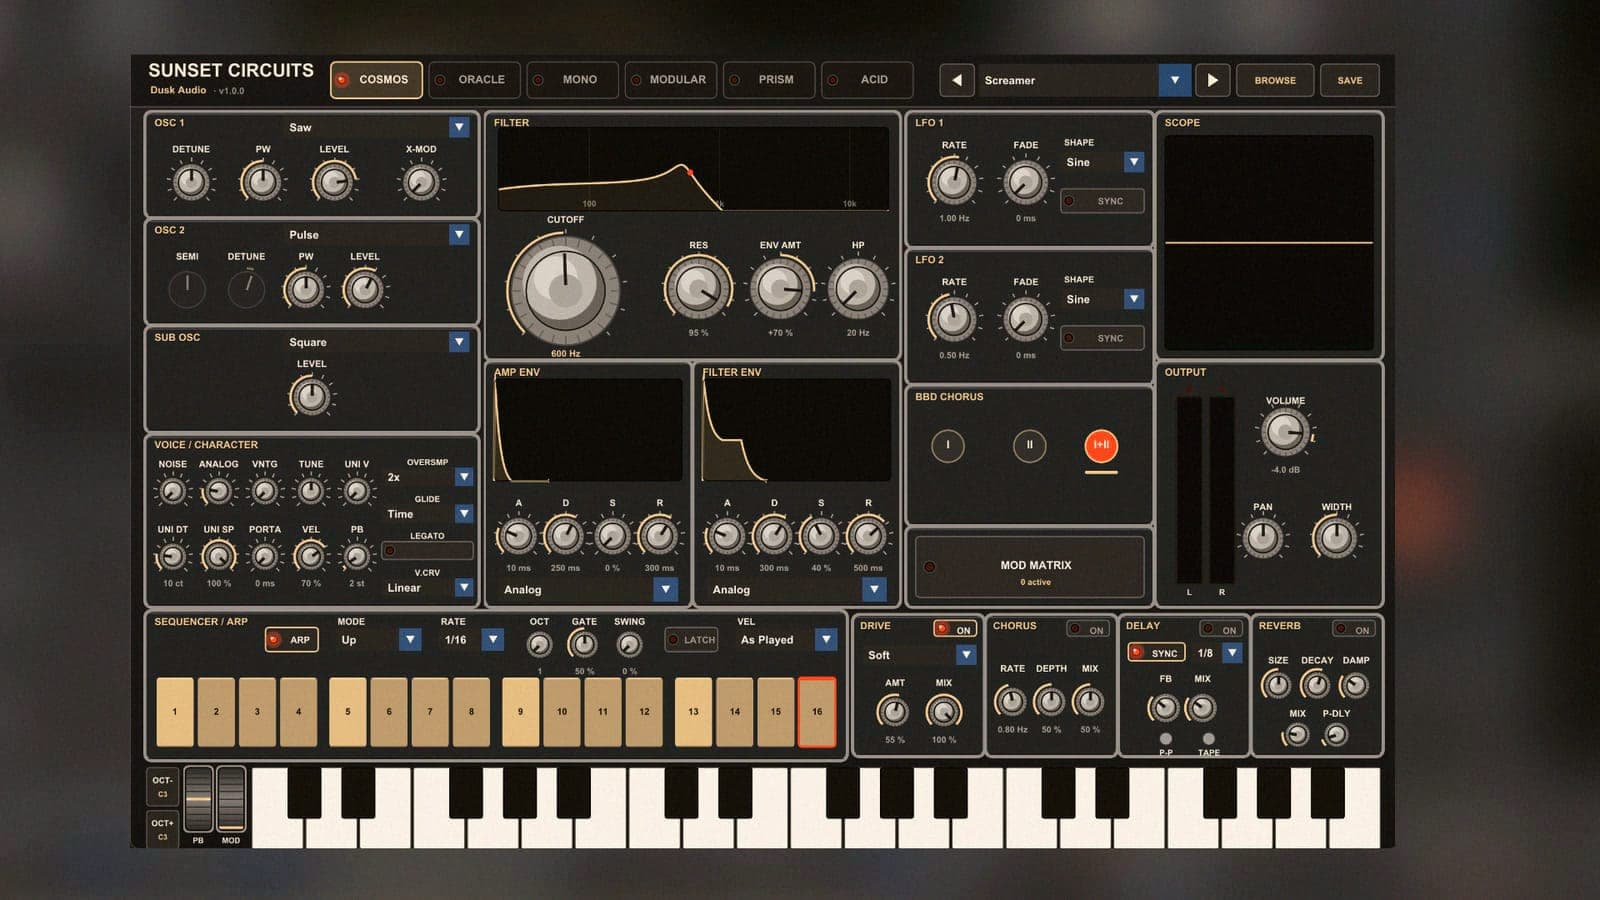Turn on the DELAY effect
Image resolution: width=1600 pixels, height=900 pixels.
point(1221,629)
